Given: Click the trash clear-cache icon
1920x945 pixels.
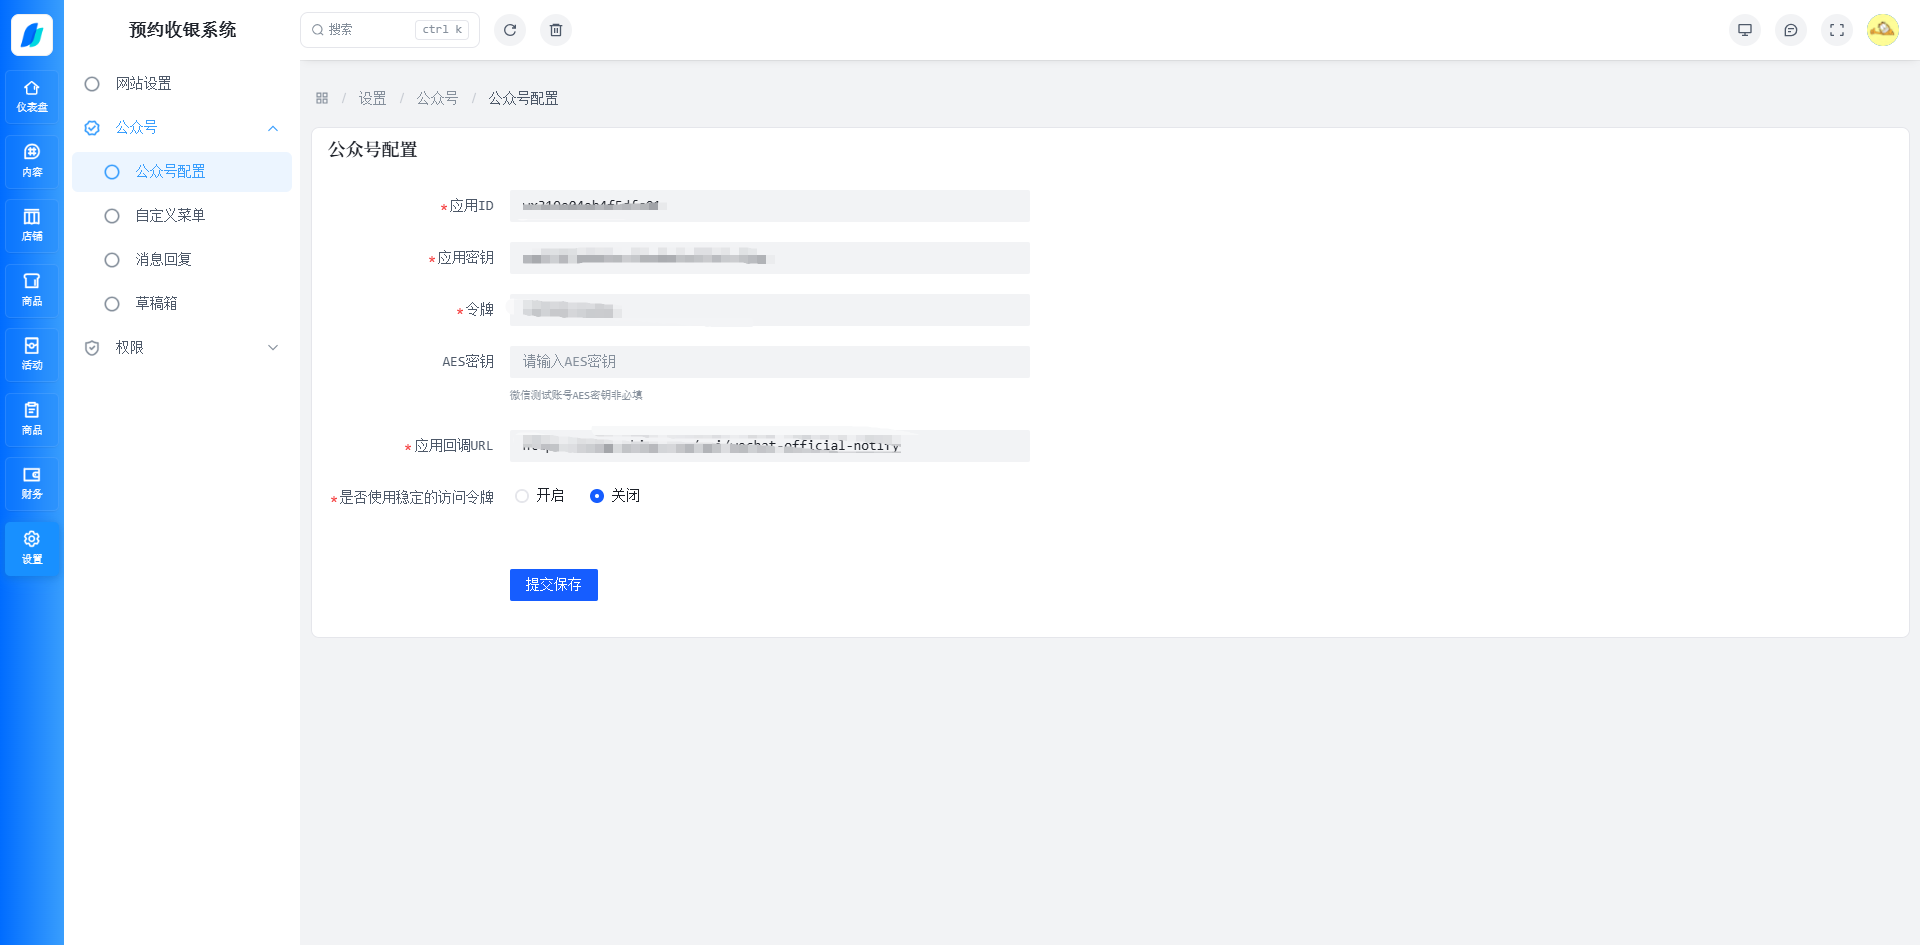Looking at the screenshot, I should pyautogui.click(x=556, y=30).
